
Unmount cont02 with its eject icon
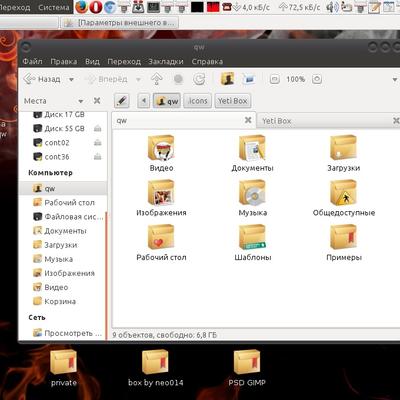98,143
